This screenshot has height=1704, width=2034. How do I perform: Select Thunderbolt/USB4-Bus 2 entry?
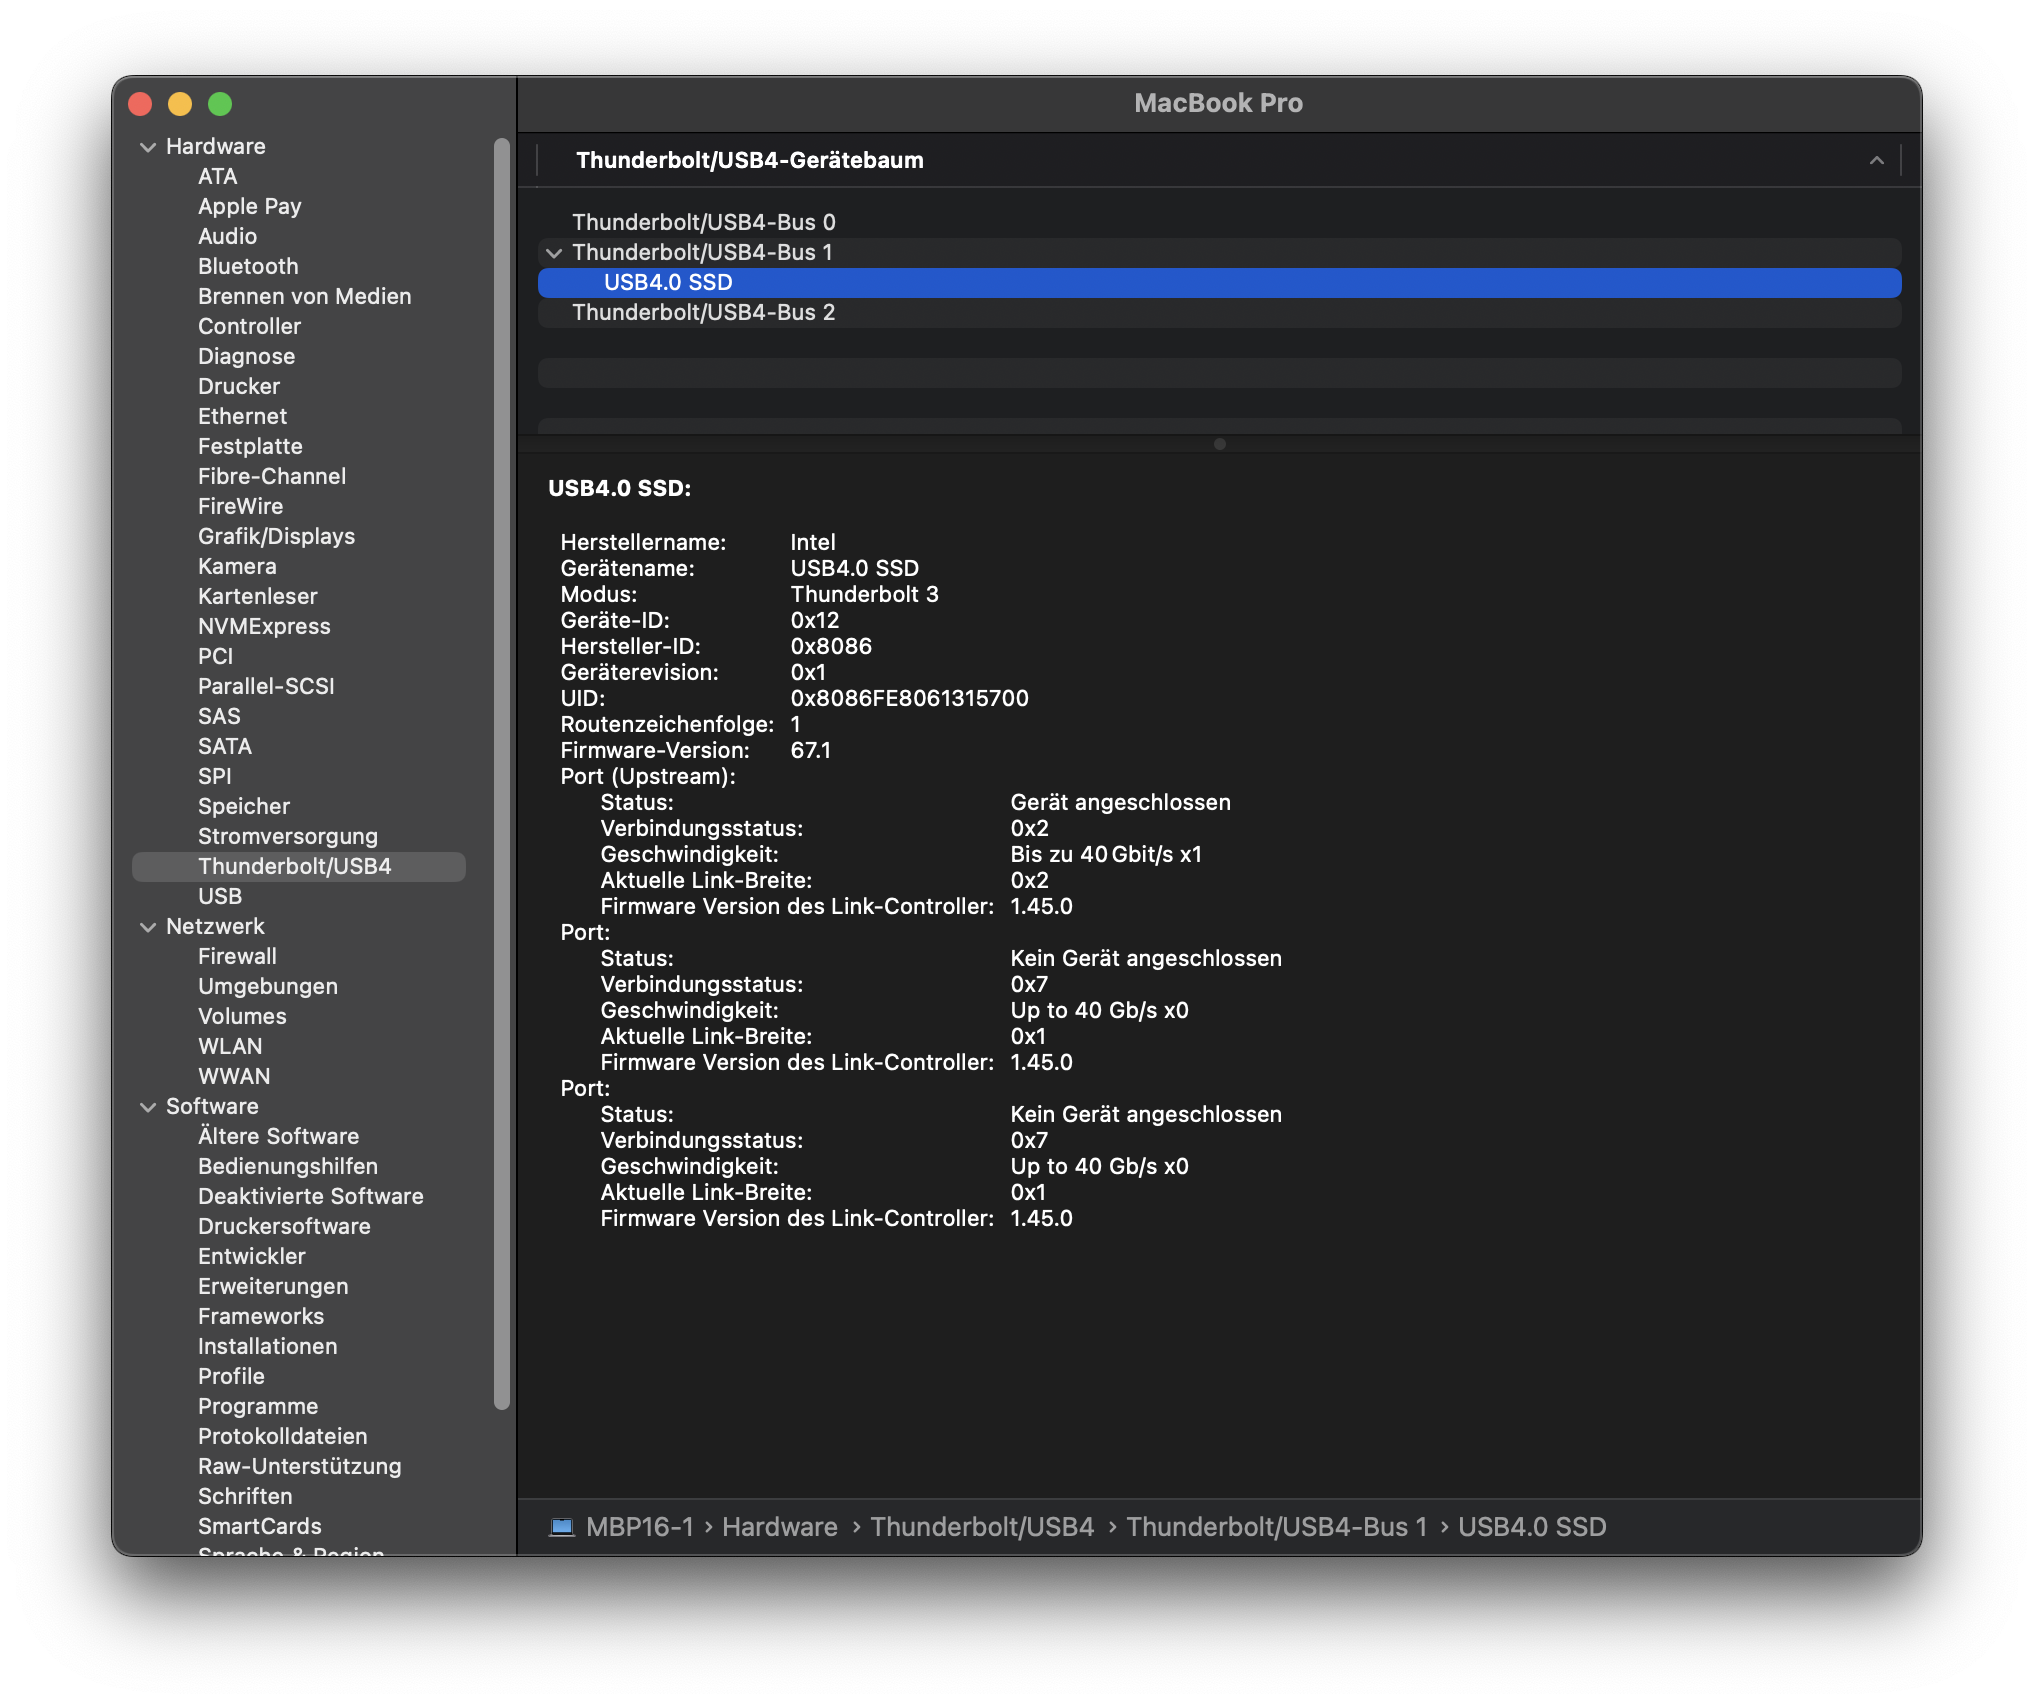click(x=703, y=313)
